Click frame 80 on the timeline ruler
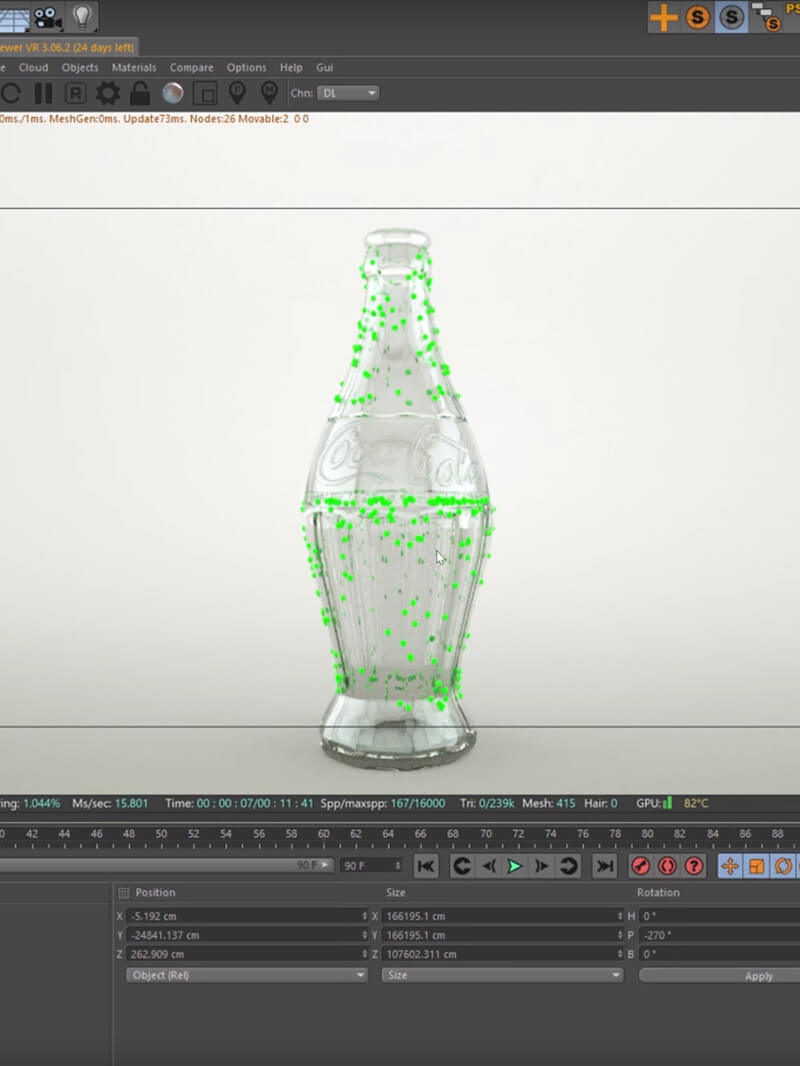Viewport: 800px width, 1066px height. tap(647, 834)
